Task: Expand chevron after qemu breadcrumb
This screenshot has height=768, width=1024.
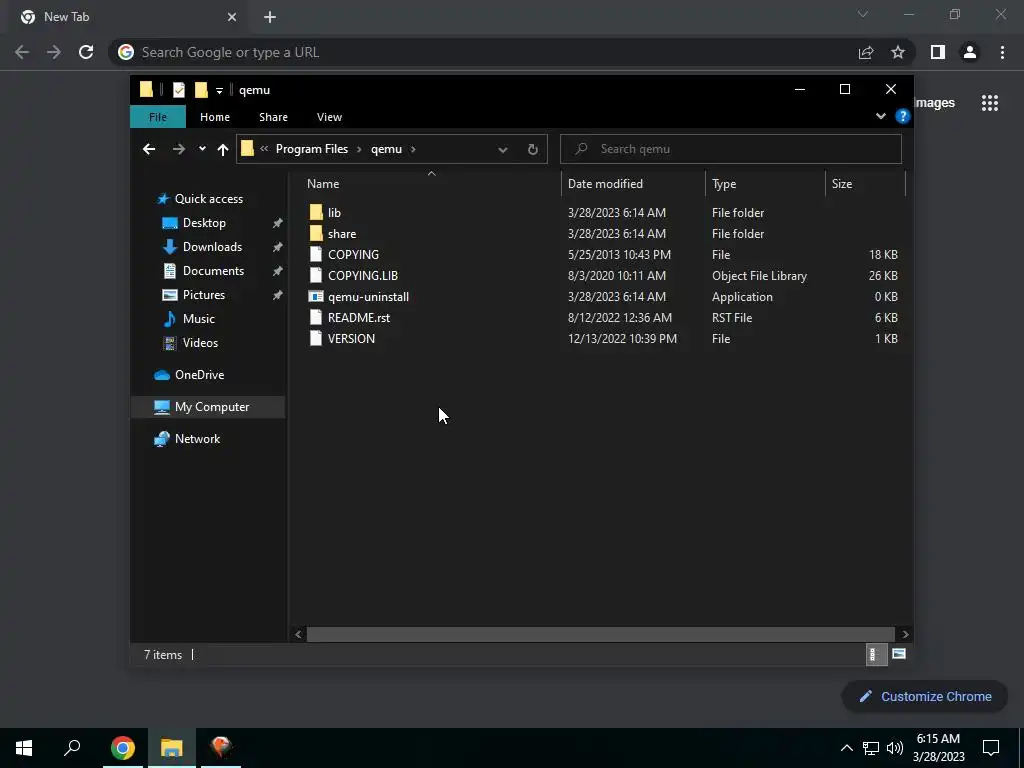Action: pos(413,149)
